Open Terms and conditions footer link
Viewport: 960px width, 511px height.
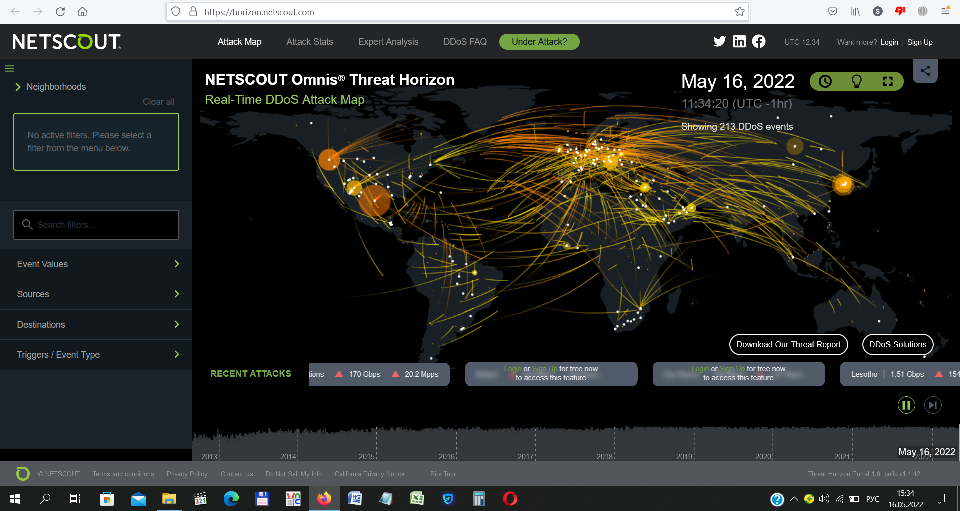click(122, 474)
